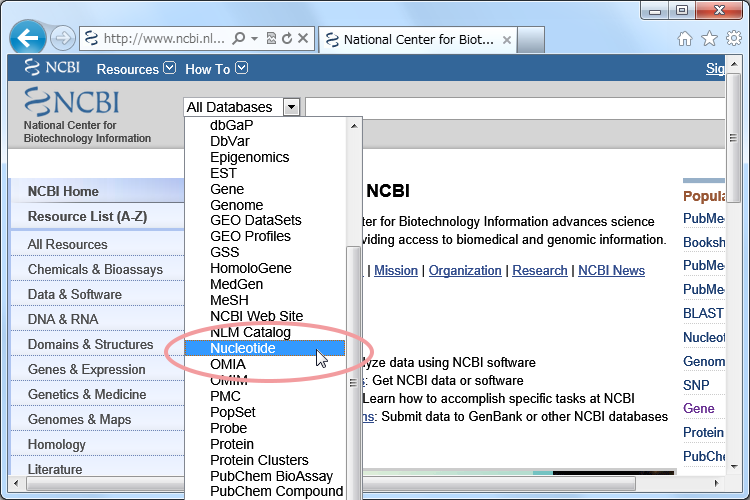The height and width of the screenshot is (500, 750).
Task: Click the All Databases dropdown arrow
Action: click(291, 107)
